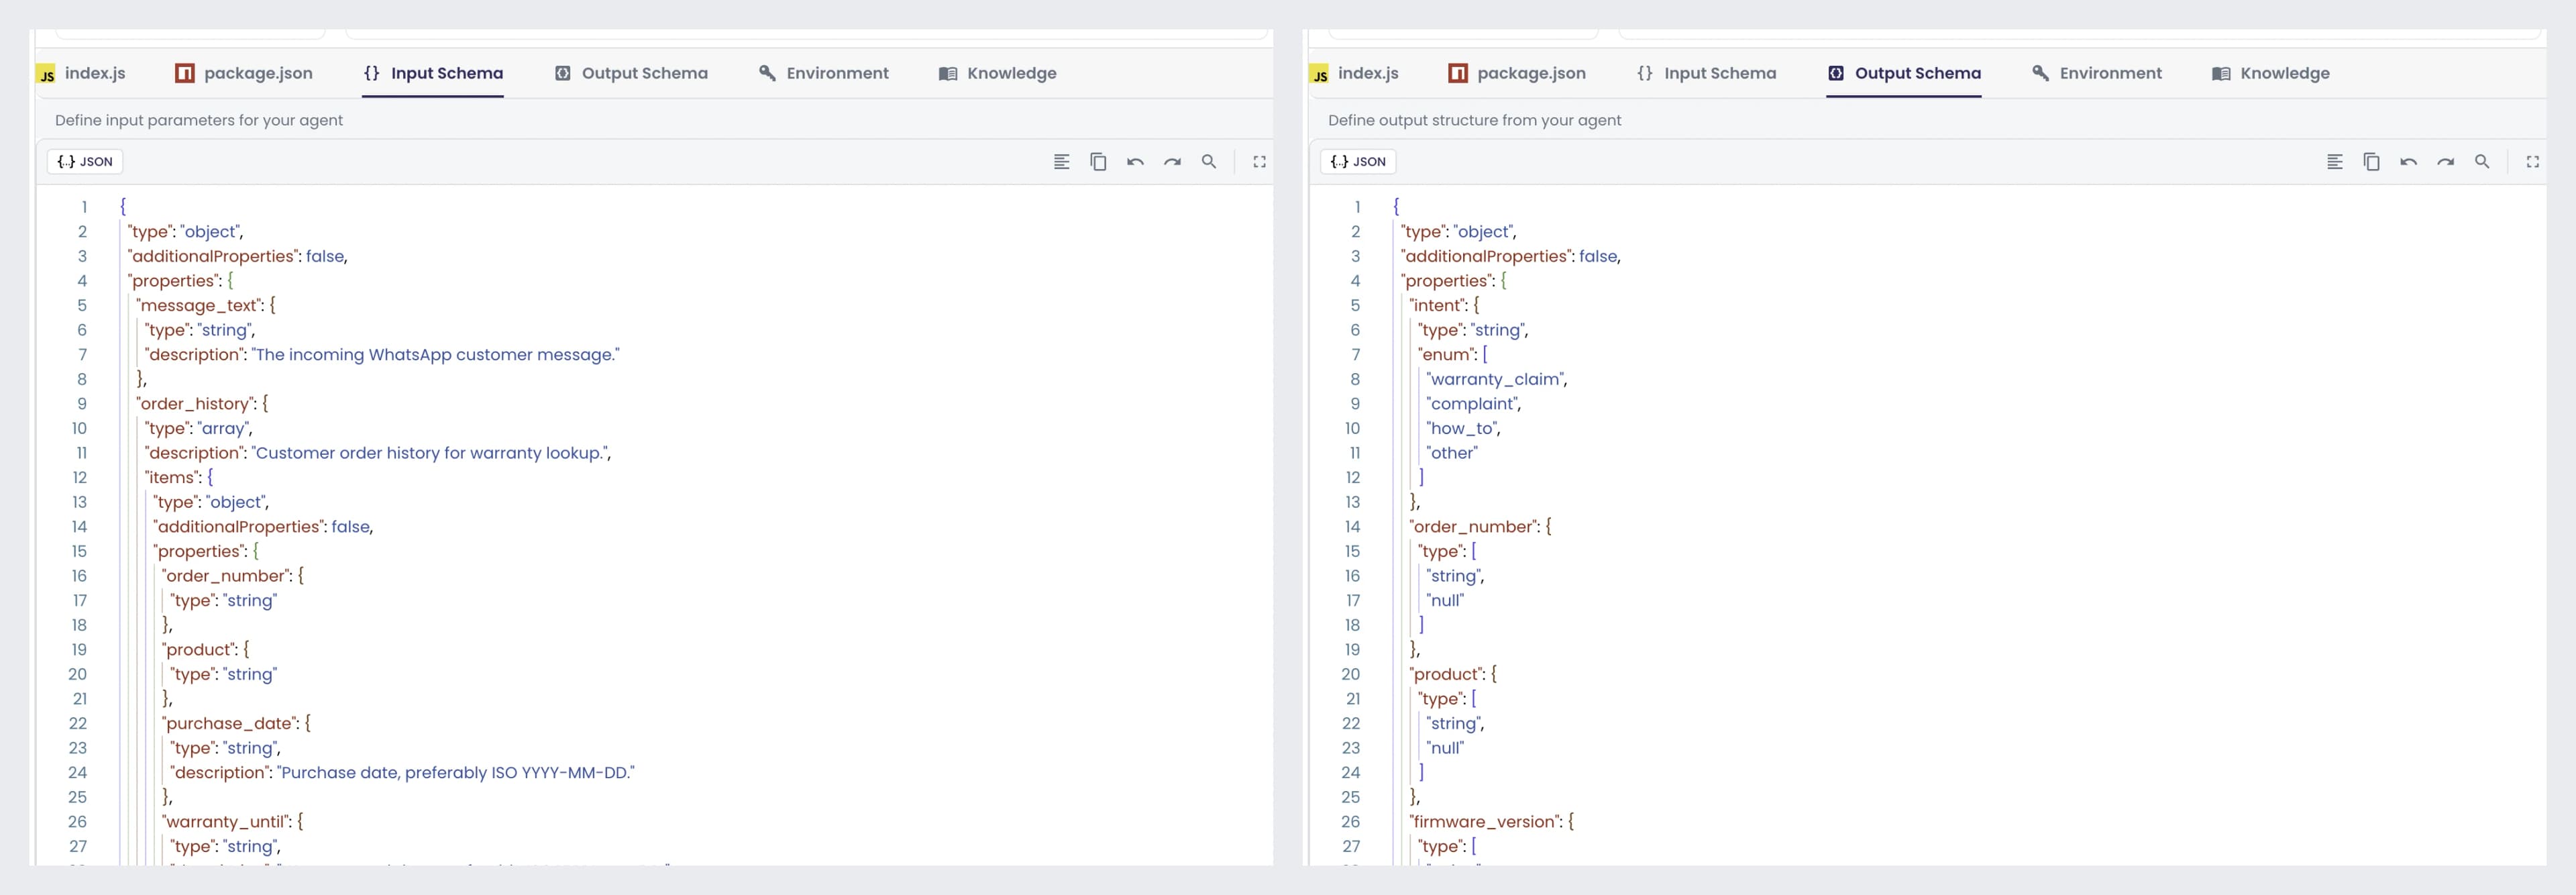Screen dimensions: 2576x895
Task: Click "firmware_version" key in right editor
Action: (x=1484, y=821)
